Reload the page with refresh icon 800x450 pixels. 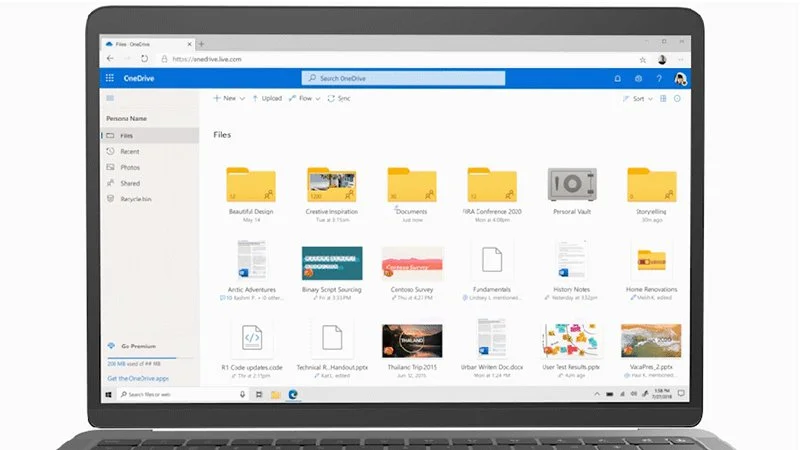[144, 59]
